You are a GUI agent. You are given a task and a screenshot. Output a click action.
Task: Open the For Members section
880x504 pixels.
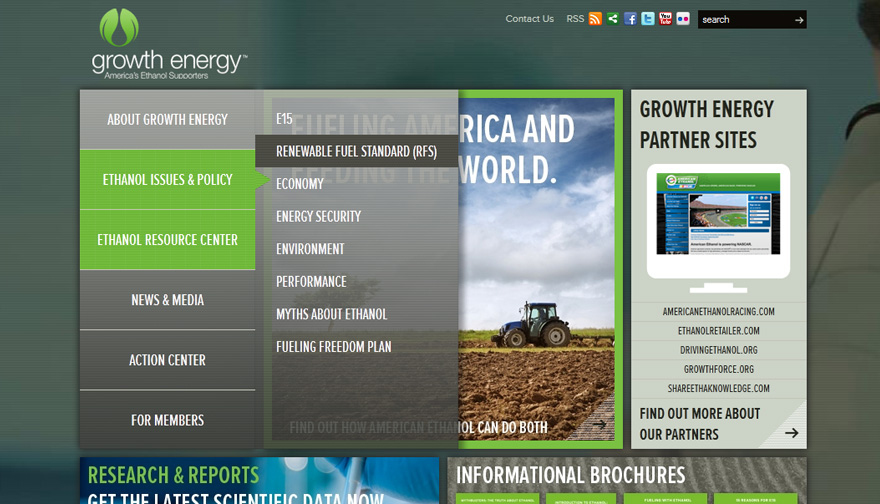click(x=167, y=420)
